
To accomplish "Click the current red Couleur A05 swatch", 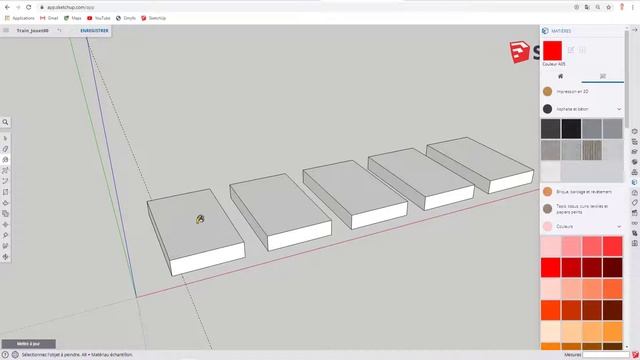I will tap(552, 51).
